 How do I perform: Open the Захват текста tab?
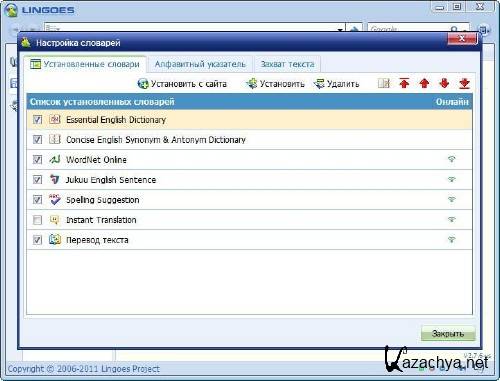click(287, 64)
